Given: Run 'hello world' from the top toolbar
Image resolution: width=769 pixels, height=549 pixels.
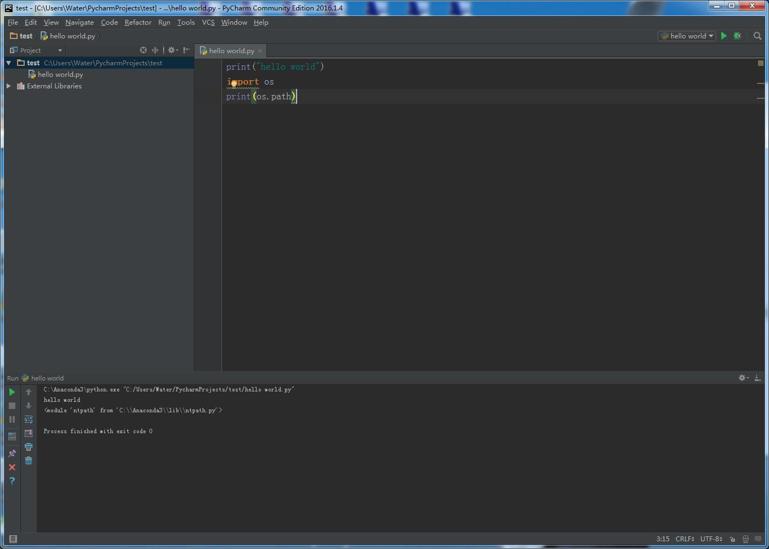Looking at the screenshot, I should [723, 36].
